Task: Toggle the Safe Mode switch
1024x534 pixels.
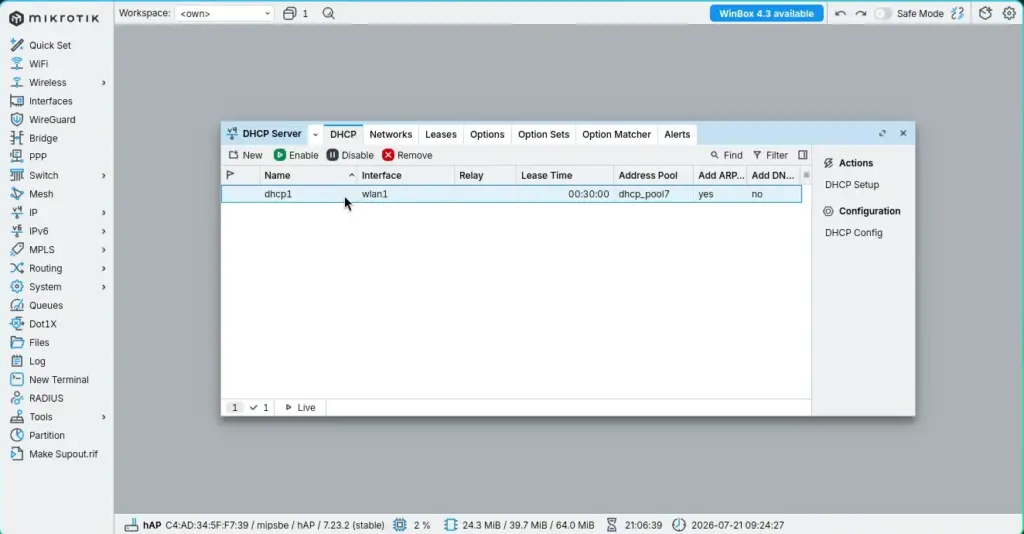Action: coord(882,14)
